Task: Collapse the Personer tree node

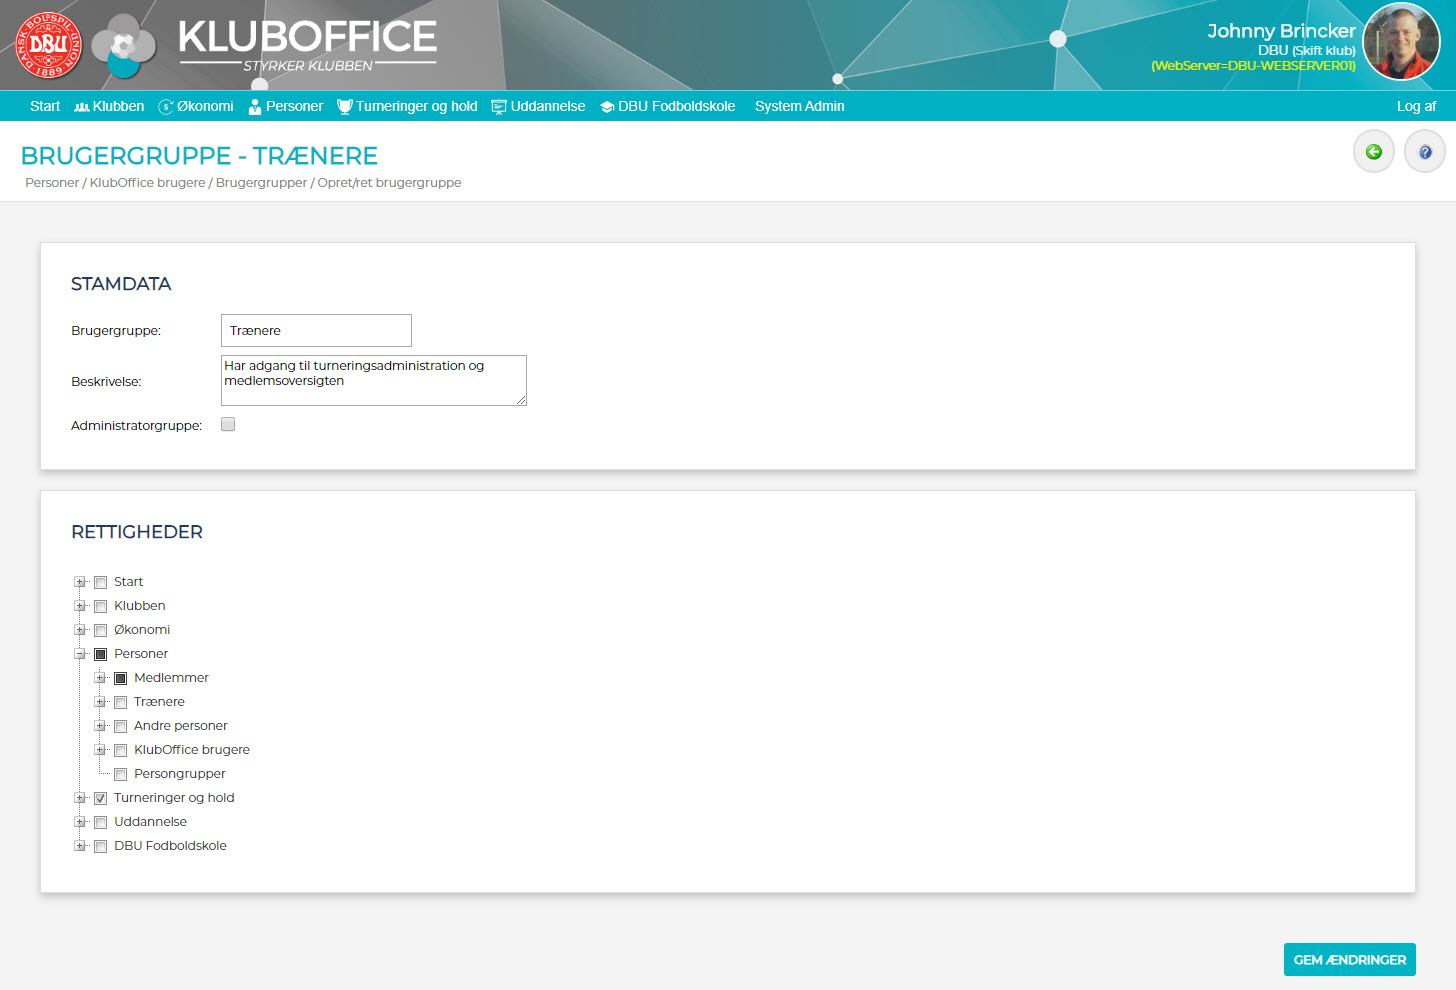Action: [x=80, y=654]
